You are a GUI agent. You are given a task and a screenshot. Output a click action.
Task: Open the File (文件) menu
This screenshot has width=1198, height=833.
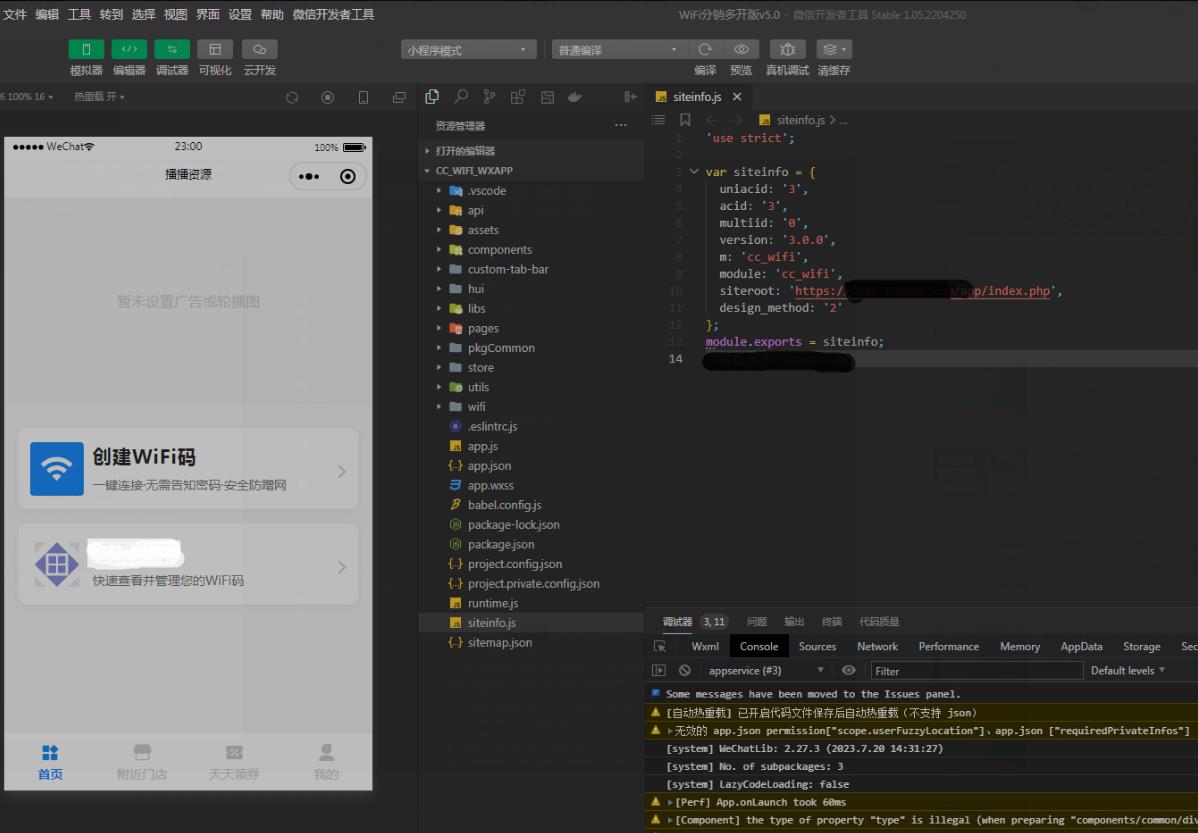(15, 15)
